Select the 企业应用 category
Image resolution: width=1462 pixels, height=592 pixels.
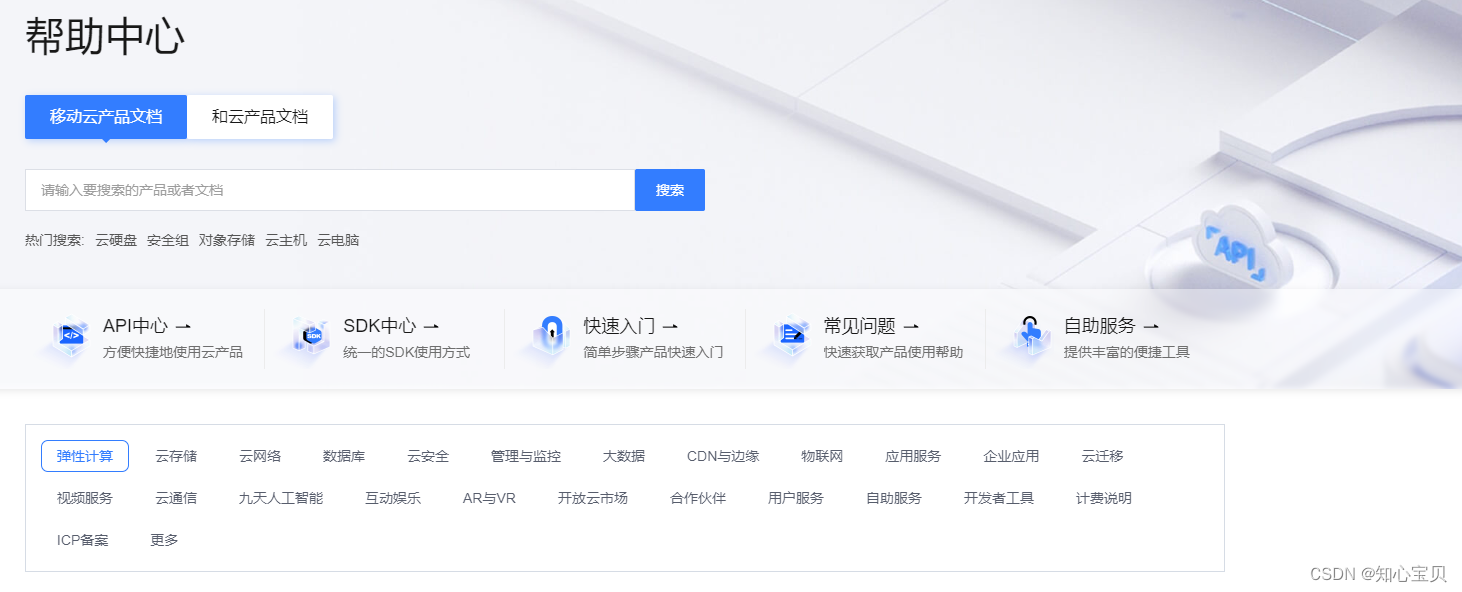1011,456
